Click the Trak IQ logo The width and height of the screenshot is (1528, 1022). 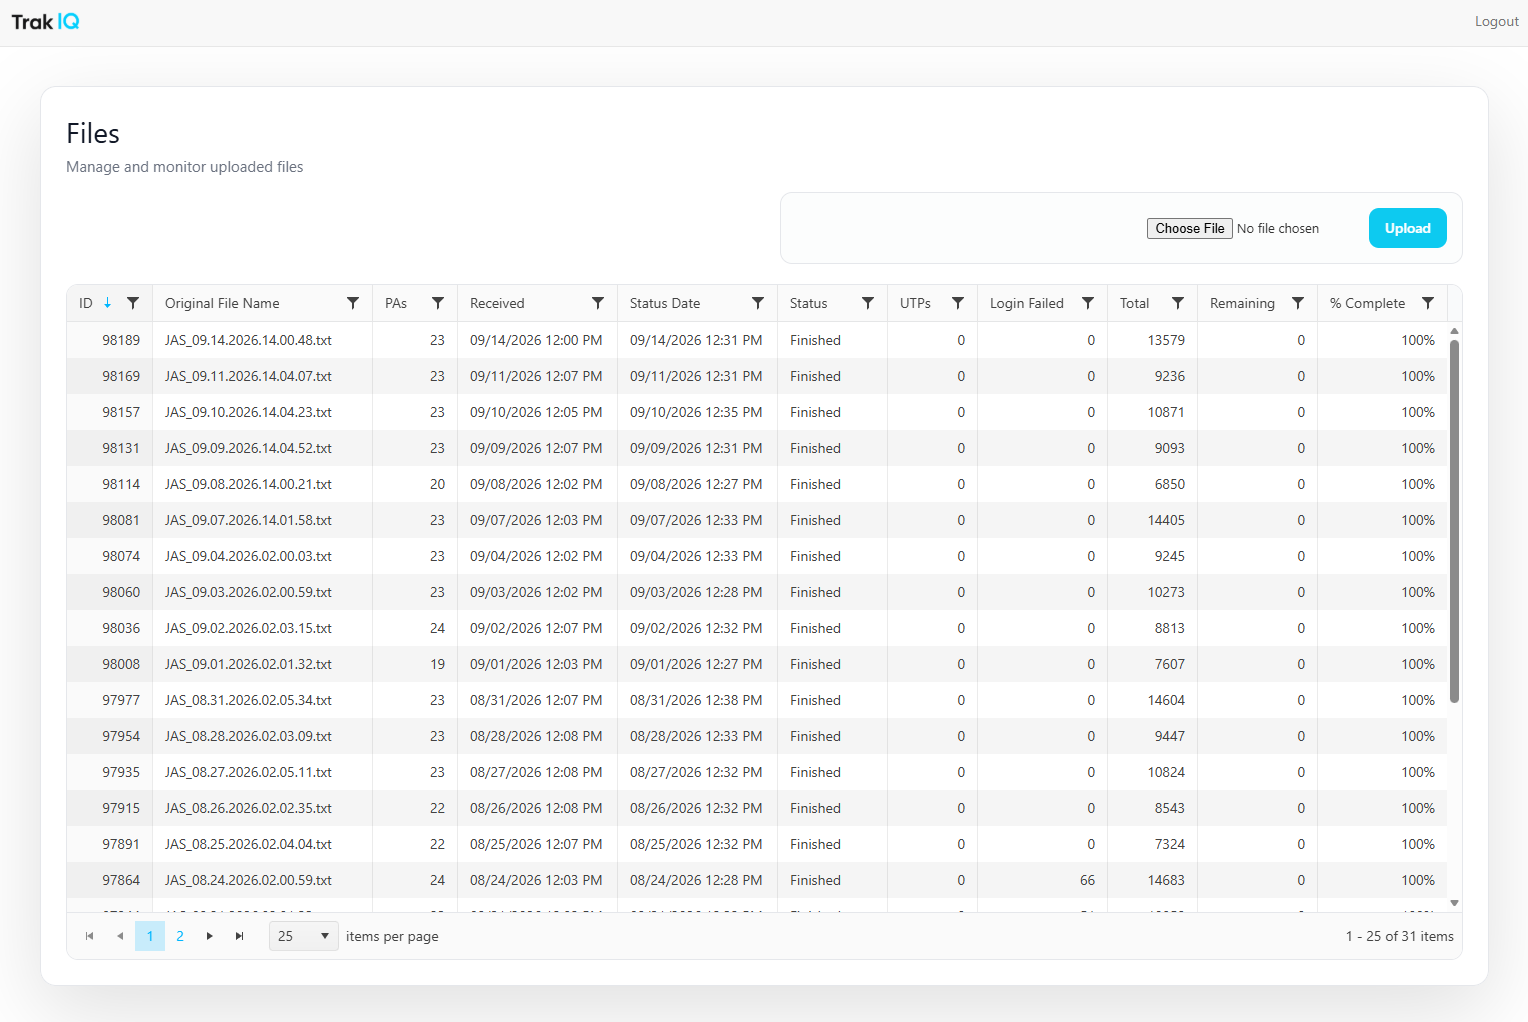(46, 22)
